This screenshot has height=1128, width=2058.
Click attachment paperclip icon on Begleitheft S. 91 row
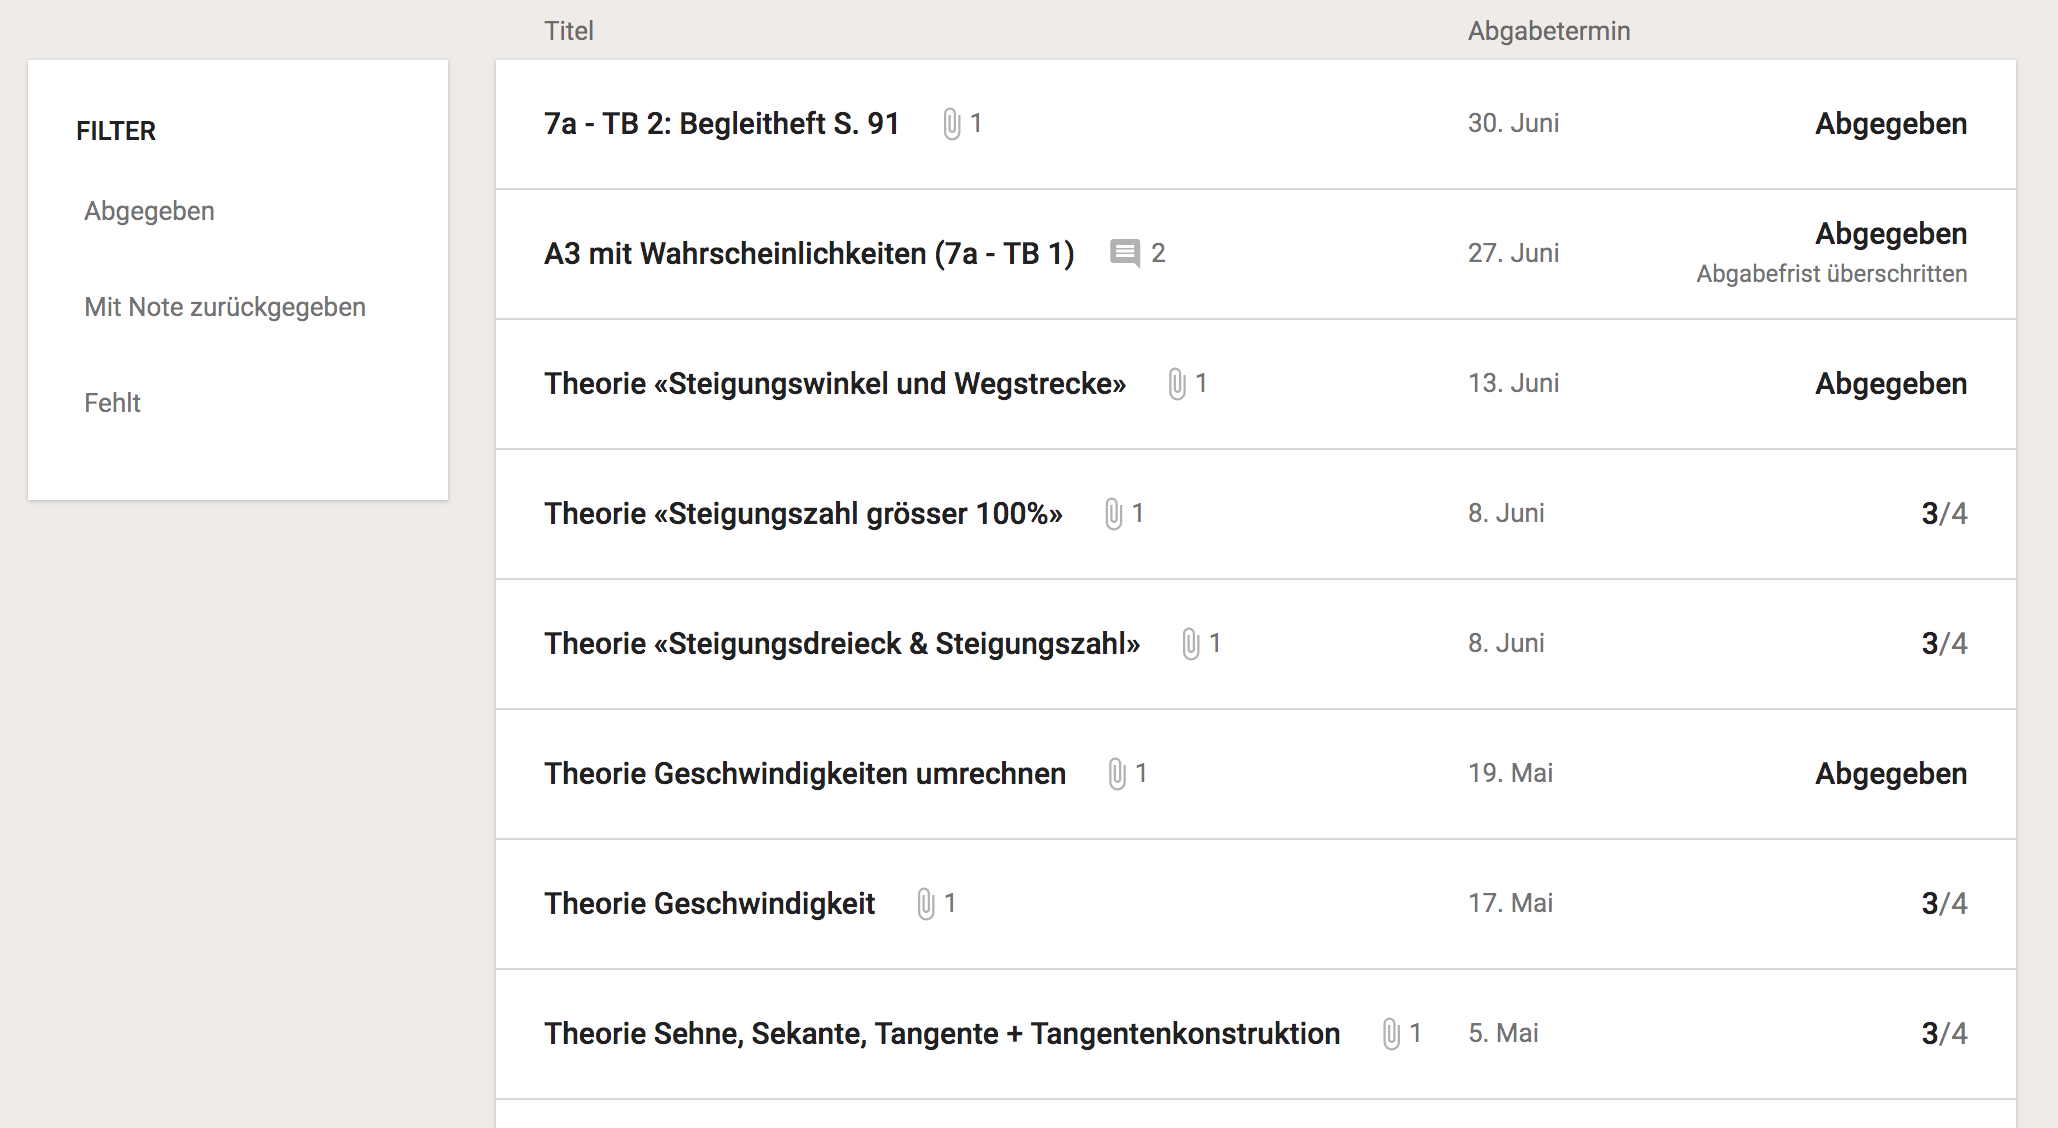point(951,124)
